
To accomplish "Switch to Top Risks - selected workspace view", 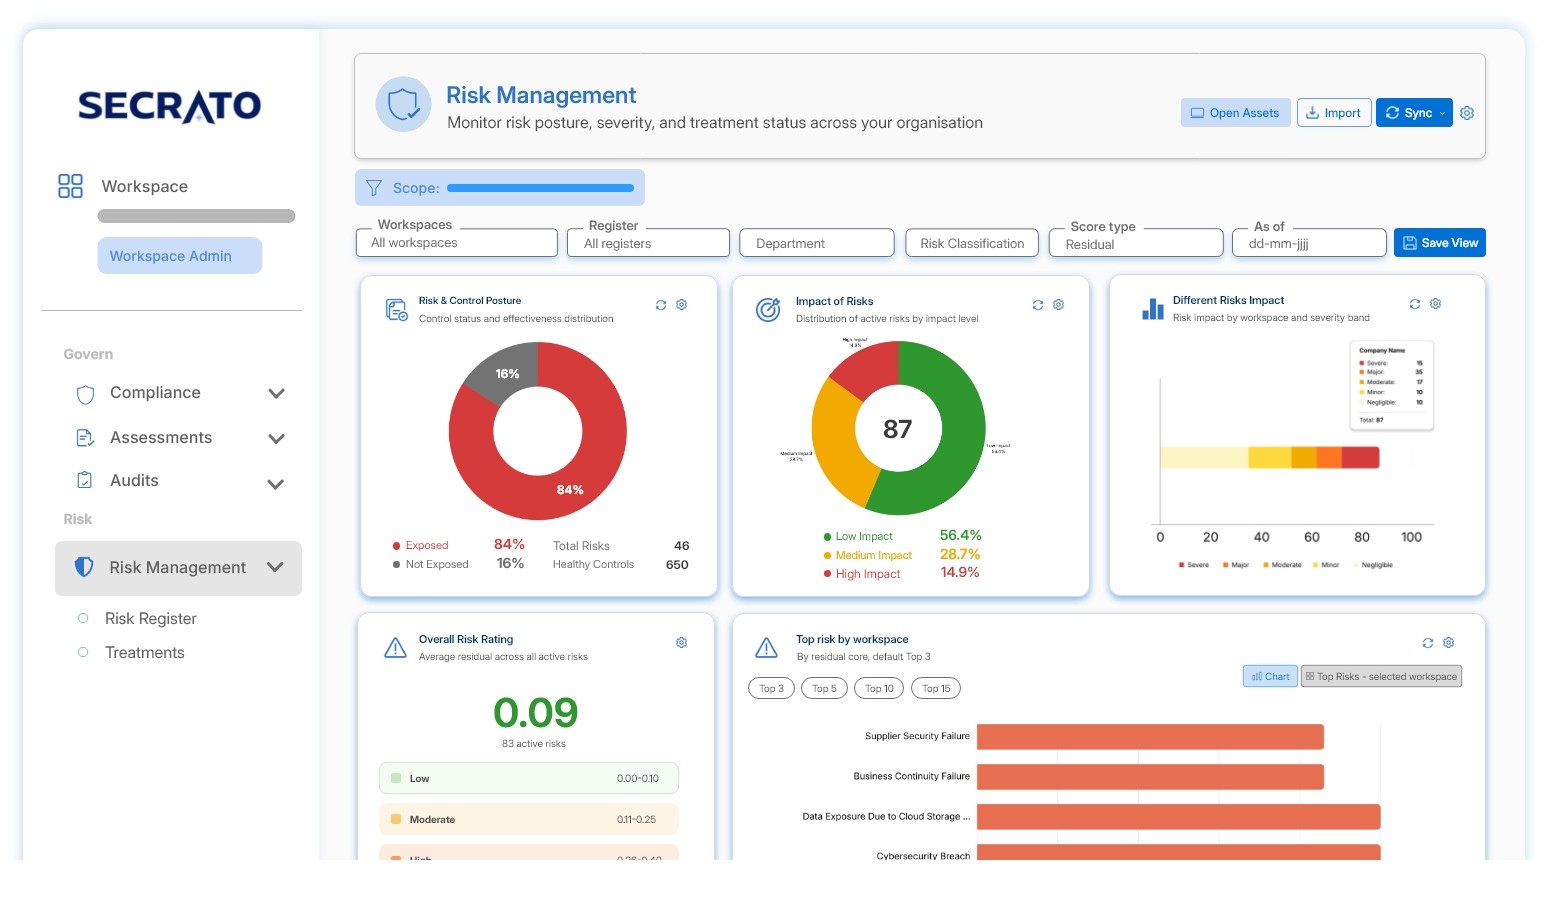I will pos(1381,677).
